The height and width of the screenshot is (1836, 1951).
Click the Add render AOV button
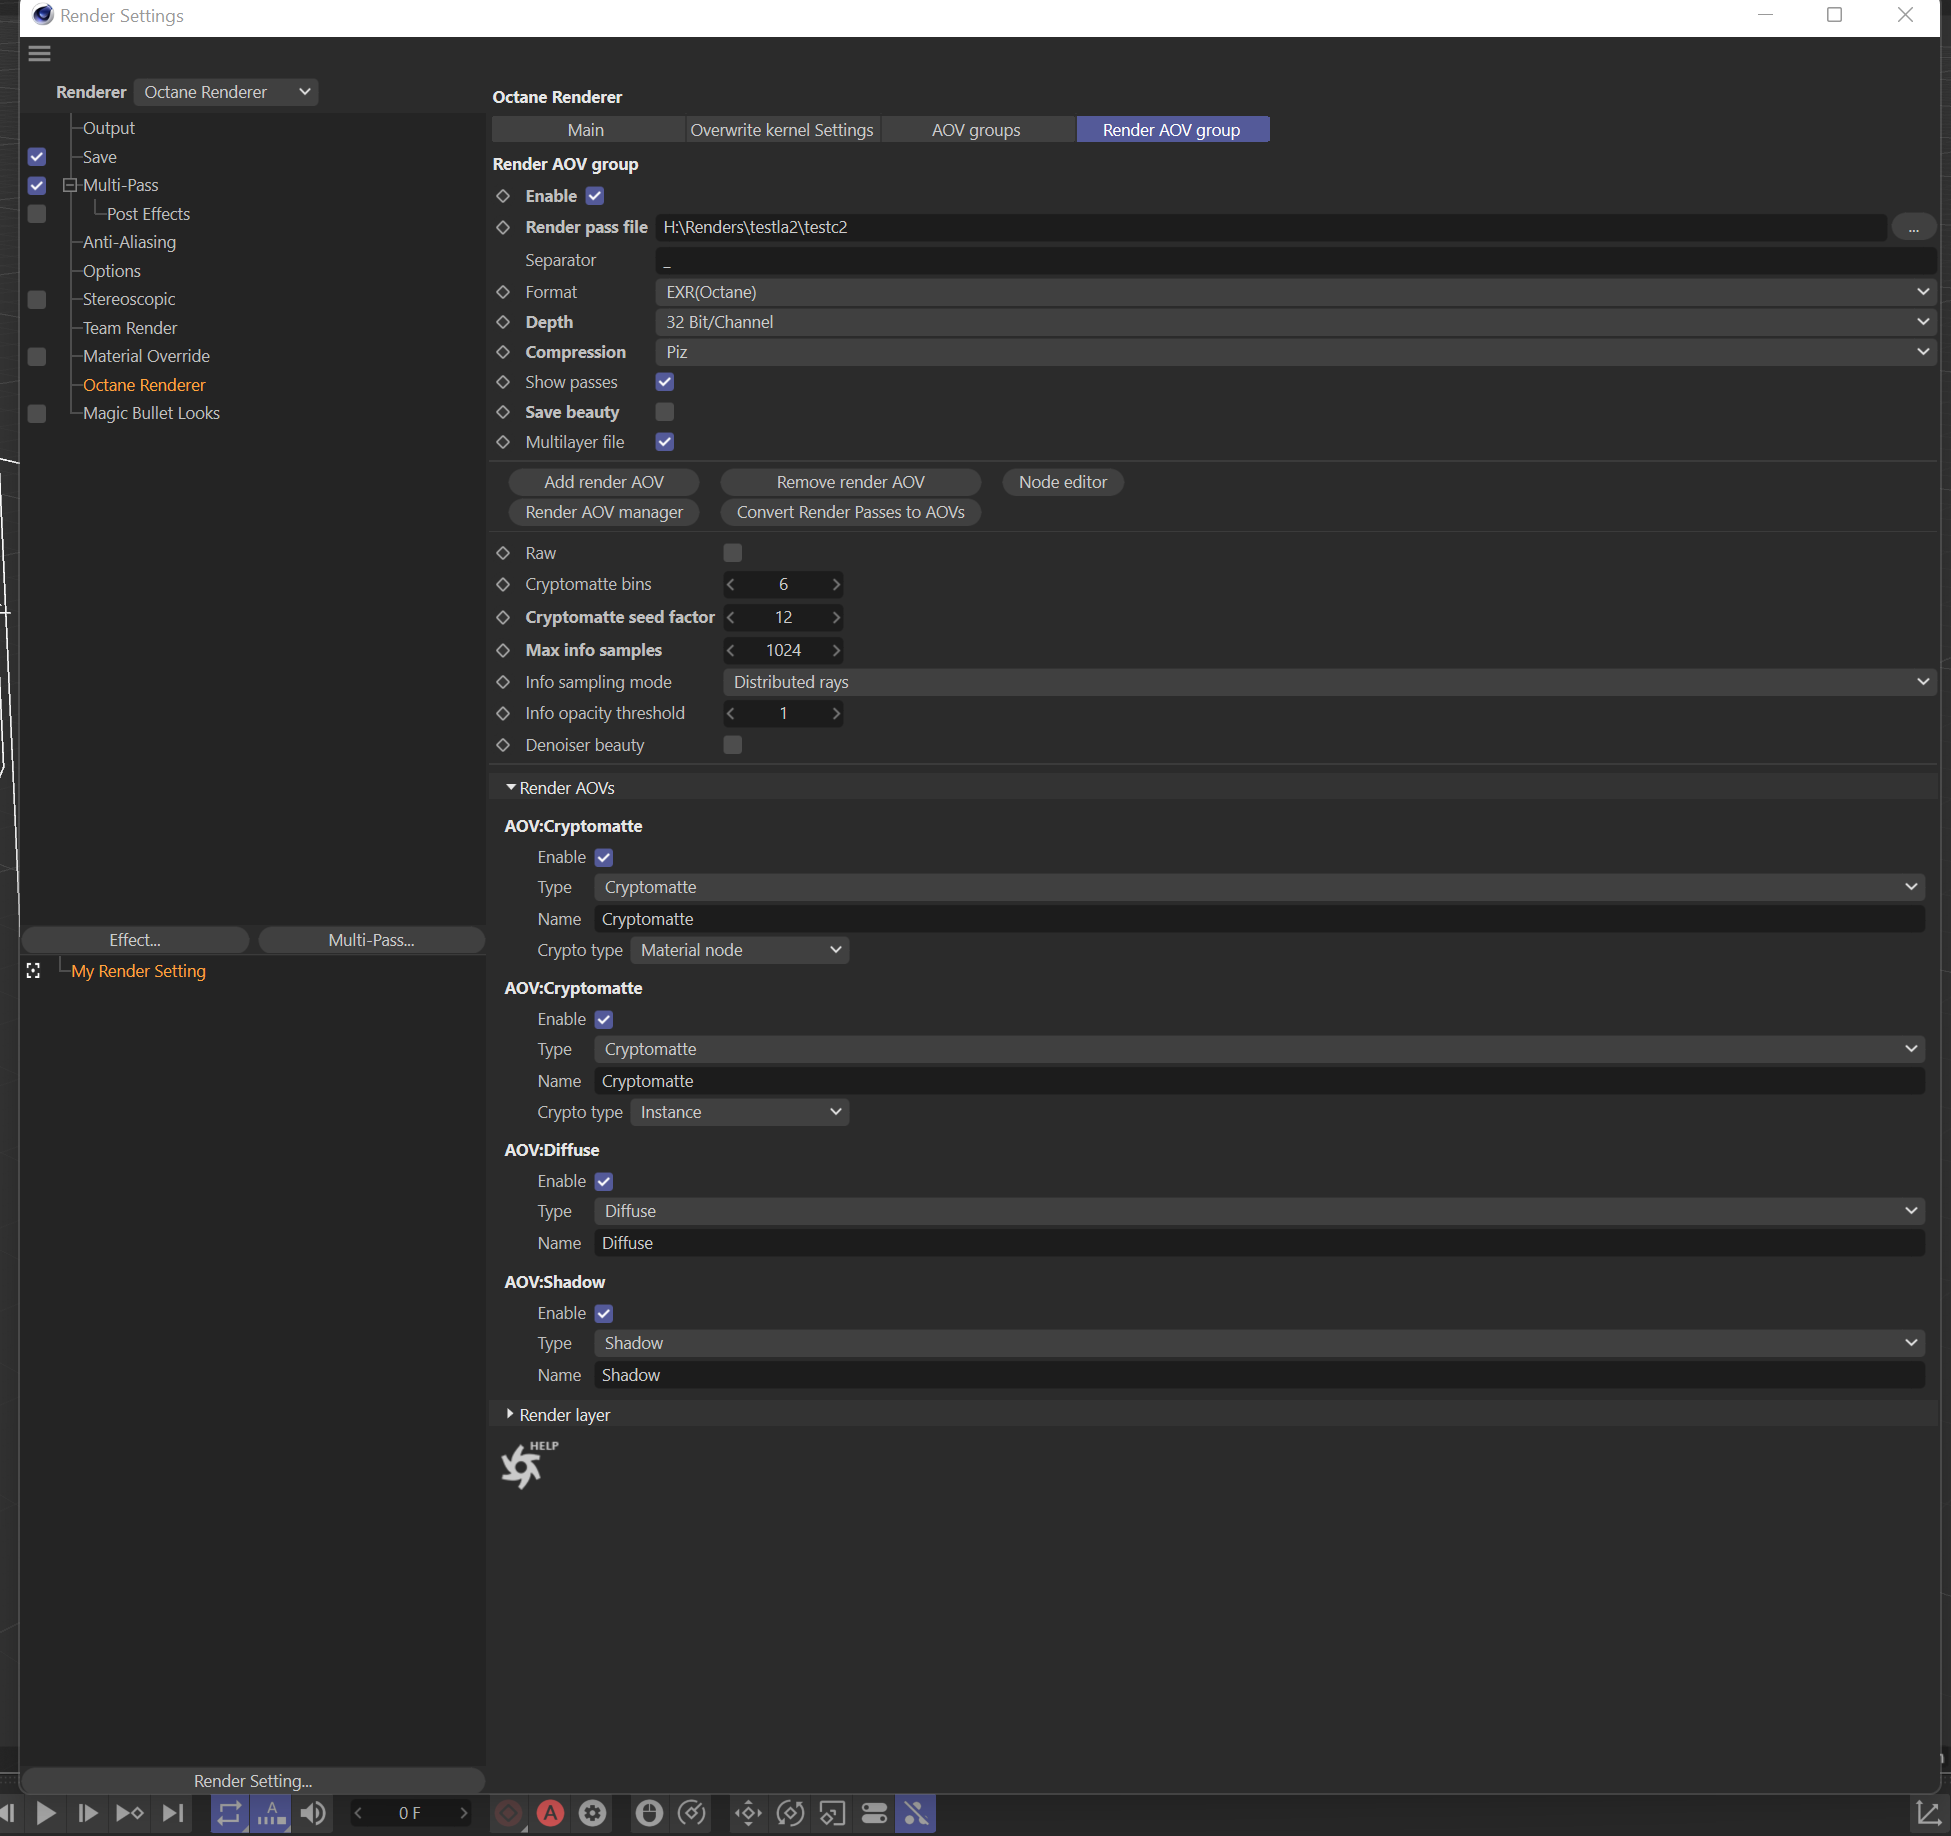coord(604,482)
